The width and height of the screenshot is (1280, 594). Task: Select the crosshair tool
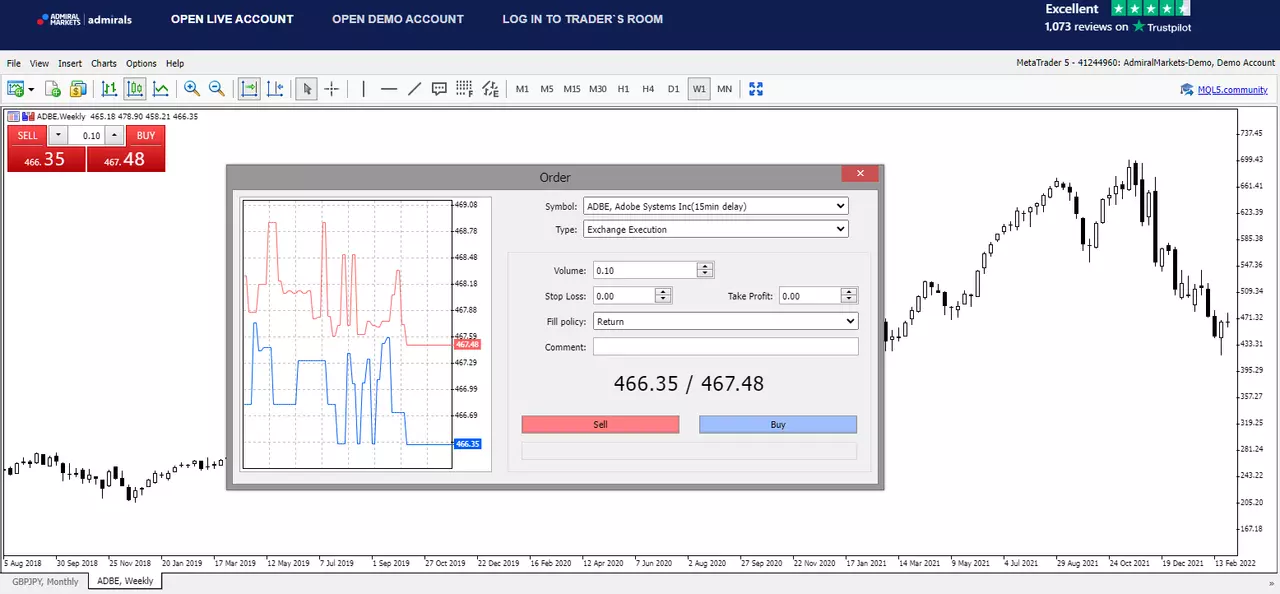pyautogui.click(x=332, y=89)
